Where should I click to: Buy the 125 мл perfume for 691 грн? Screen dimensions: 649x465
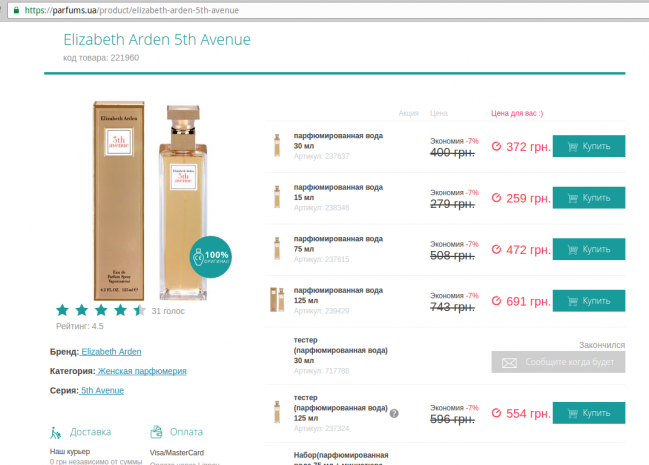point(588,300)
